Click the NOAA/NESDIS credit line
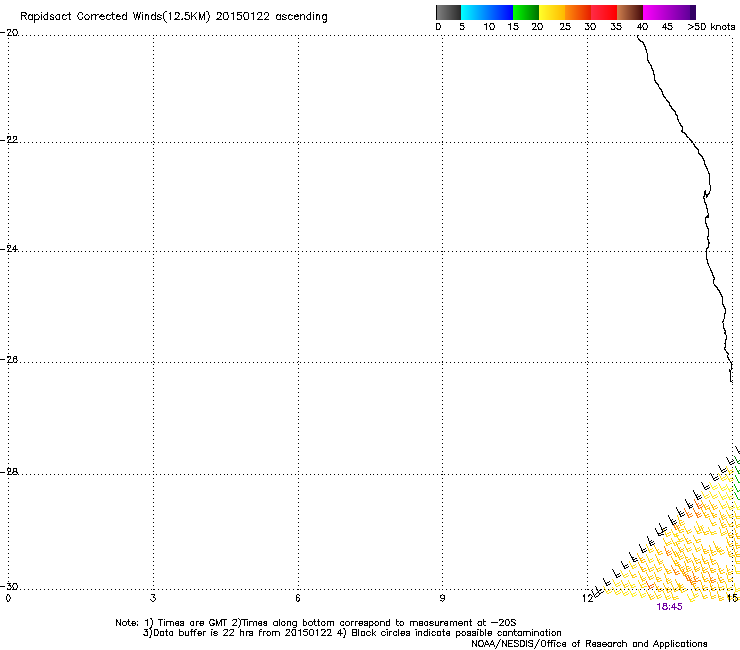 [589, 644]
